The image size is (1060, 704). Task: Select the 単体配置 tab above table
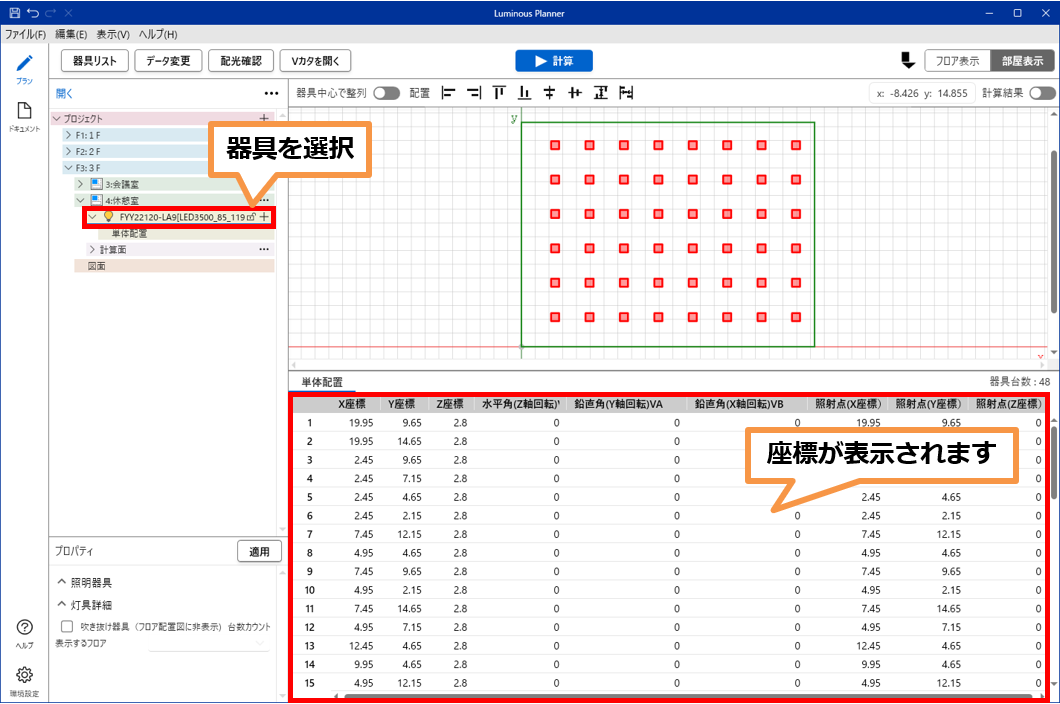pyautogui.click(x=322, y=382)
